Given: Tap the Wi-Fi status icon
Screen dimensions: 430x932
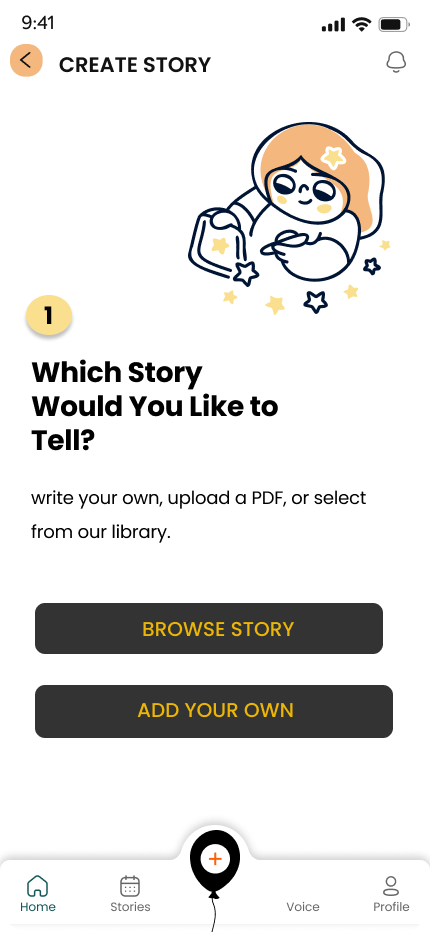Looking at the screenshot, I should (361, 24).
